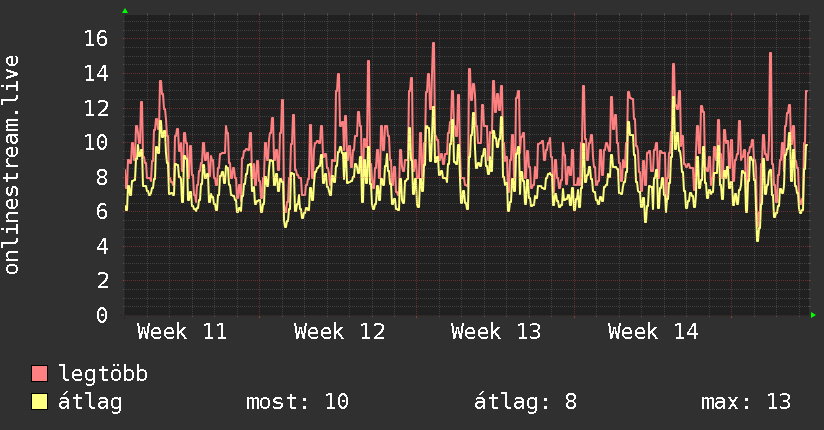The image size is (824, 430).
Task: Click the 'most: 10' value
Action: pos(297,402)
